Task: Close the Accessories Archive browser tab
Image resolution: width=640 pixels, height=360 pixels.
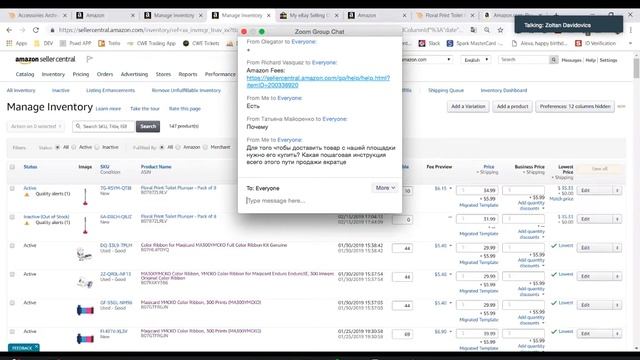Action: click(64, 16)
